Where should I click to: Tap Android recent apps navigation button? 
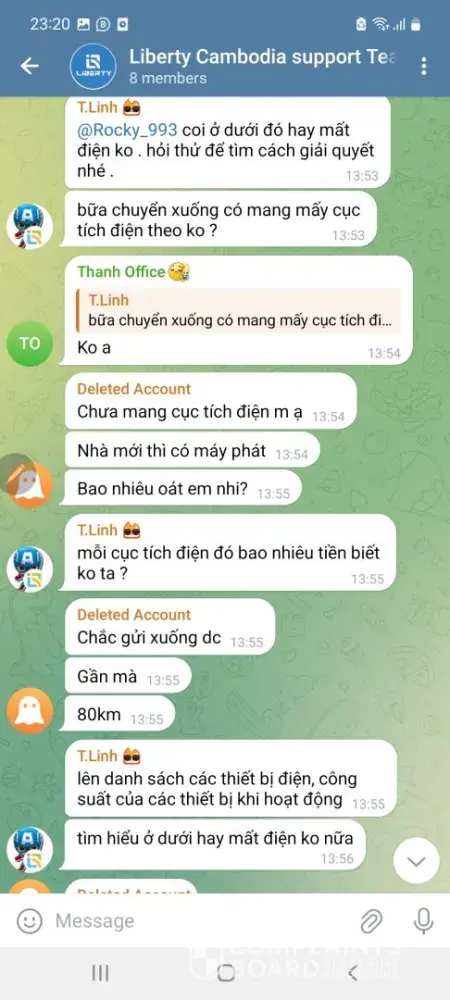100,973
